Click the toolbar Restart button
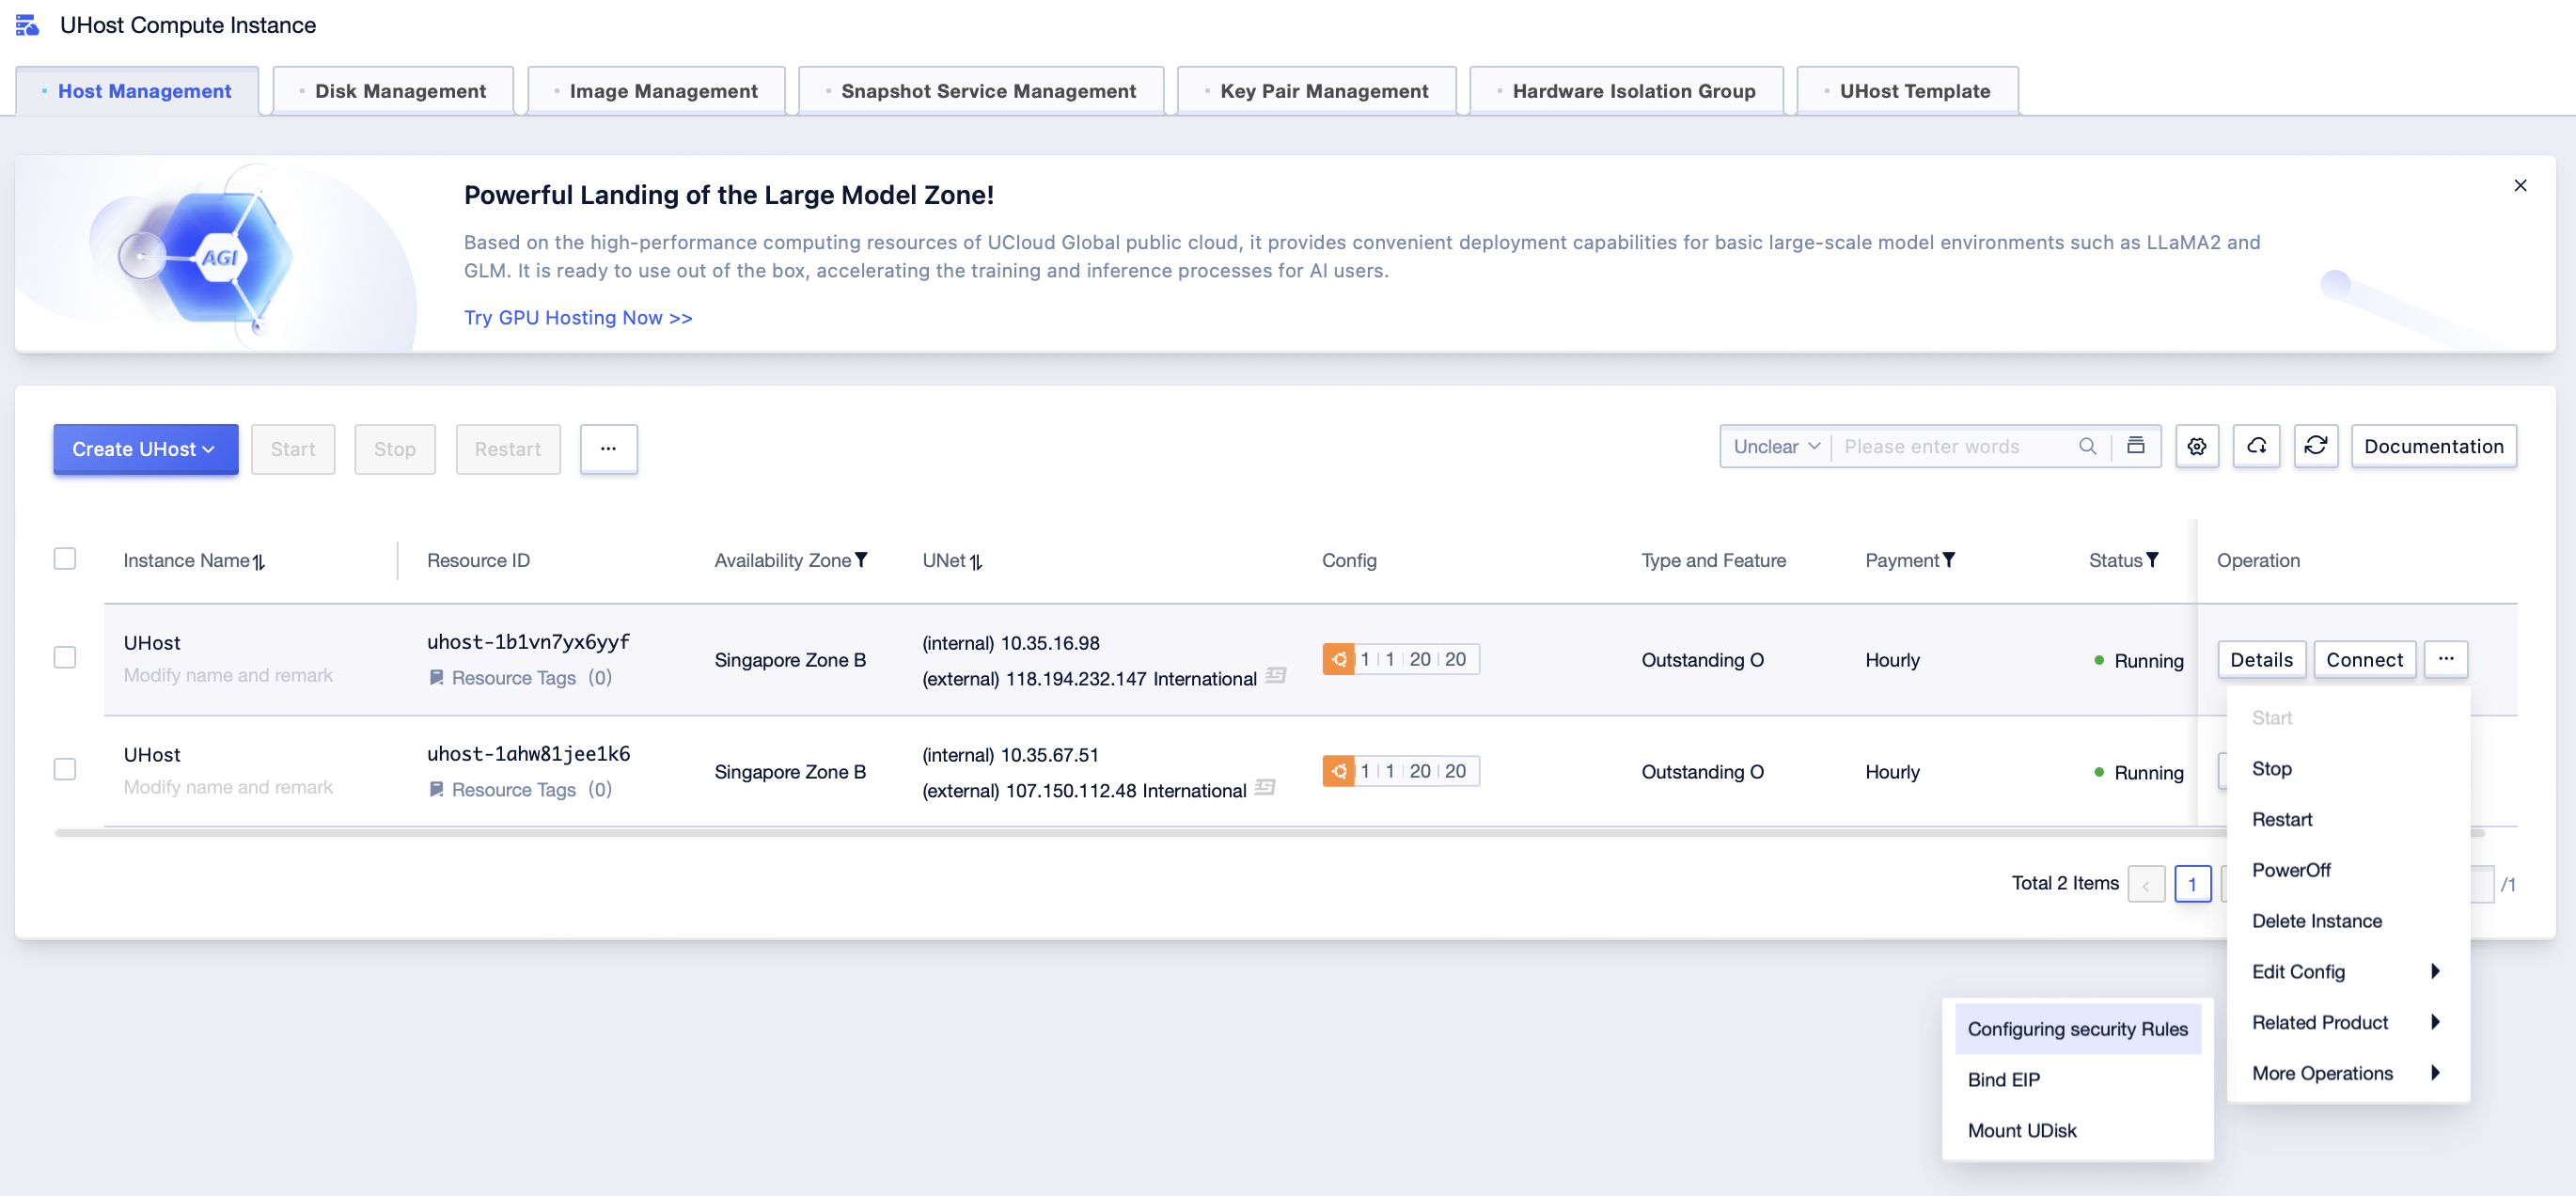This screenshot has width=2576, height=1196. click(508, 449)
